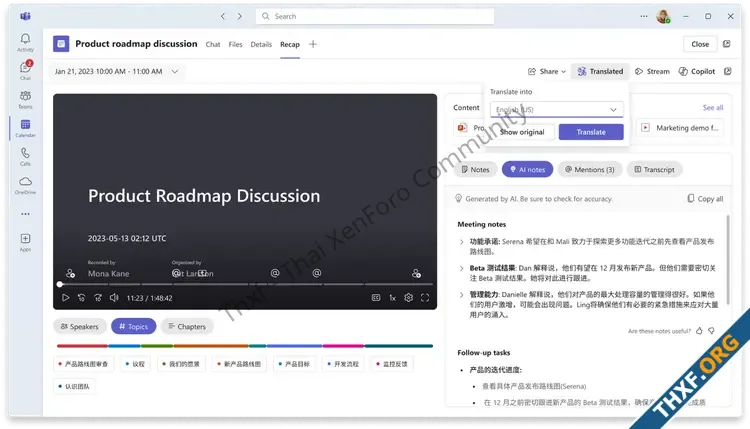The width and height of the screenshot is (750, 429).
Task: Select the 监控反馈 topic chip
Action: (391, 364)
